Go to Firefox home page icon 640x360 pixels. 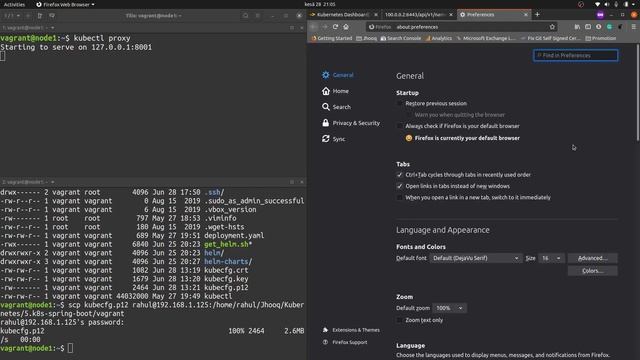[x=346, y=27]
